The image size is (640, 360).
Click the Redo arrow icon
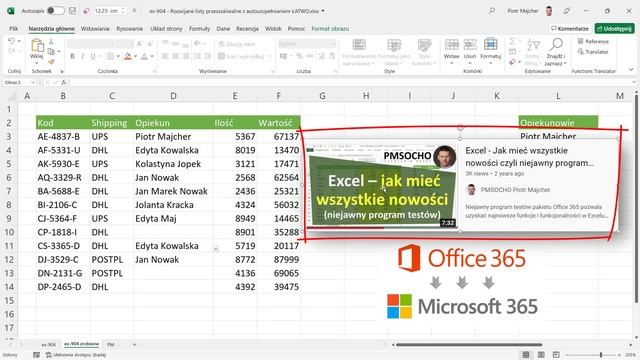tap(11, 51)
